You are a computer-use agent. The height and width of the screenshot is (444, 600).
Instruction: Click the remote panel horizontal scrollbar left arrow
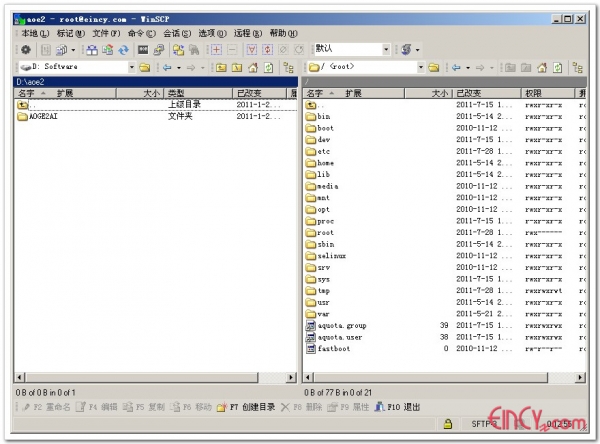pyautogui.click(x=308, y=377)
